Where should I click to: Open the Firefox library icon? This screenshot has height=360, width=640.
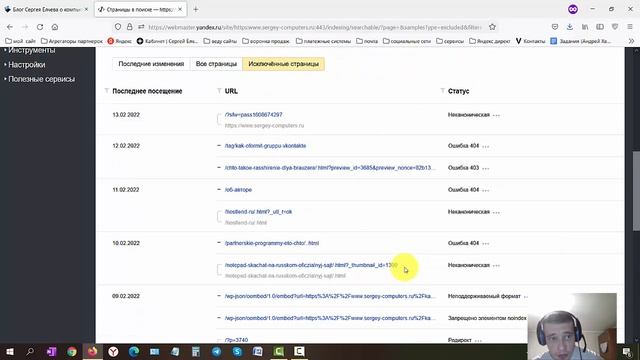[x=585, y=27]
